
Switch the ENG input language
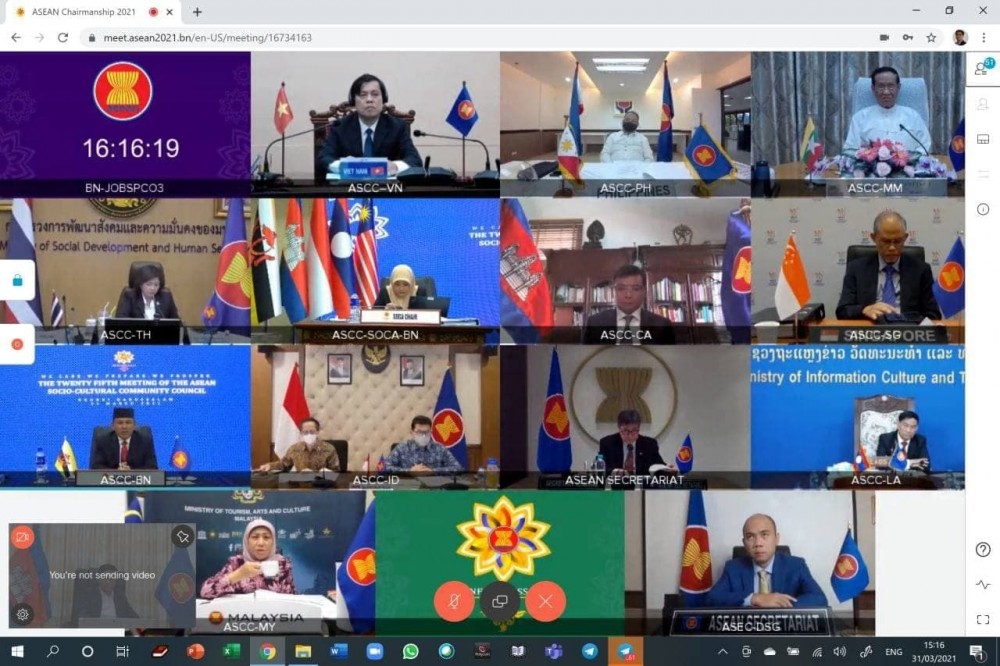point(893,651)
